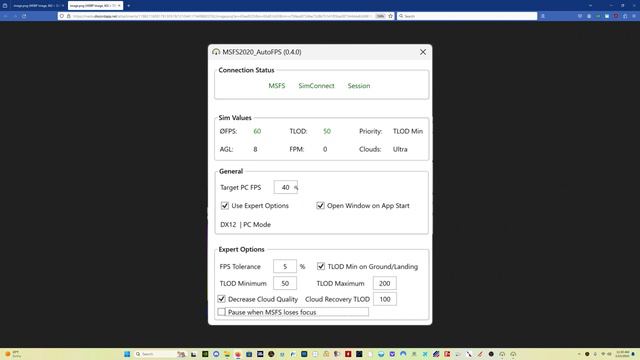This screenshot has width=640, height=360.
Task: Edit the TLOD Minimum field
Action: pyautogui.click(x=285, y=283)
